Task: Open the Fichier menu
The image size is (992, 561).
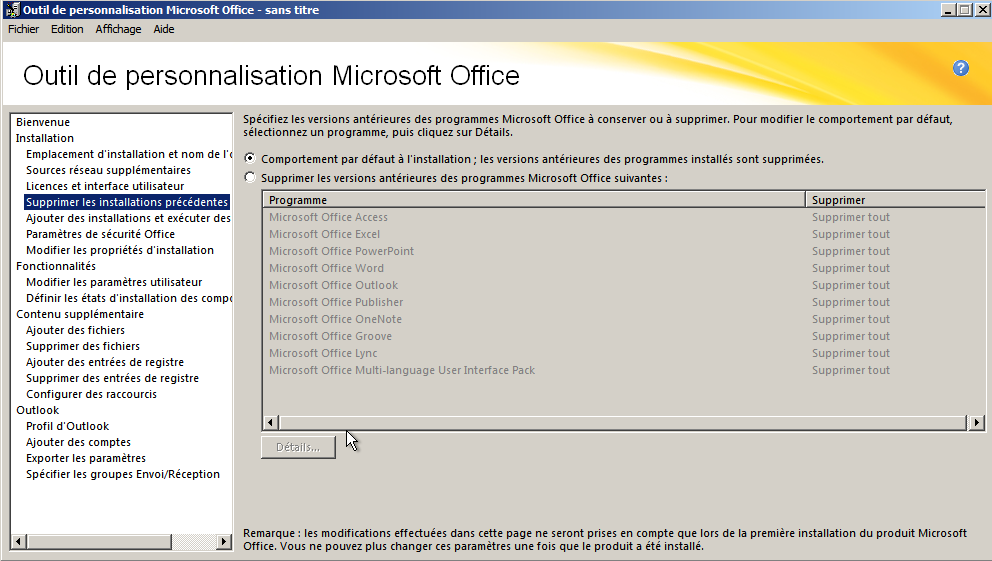Action: tap(23, 29)
